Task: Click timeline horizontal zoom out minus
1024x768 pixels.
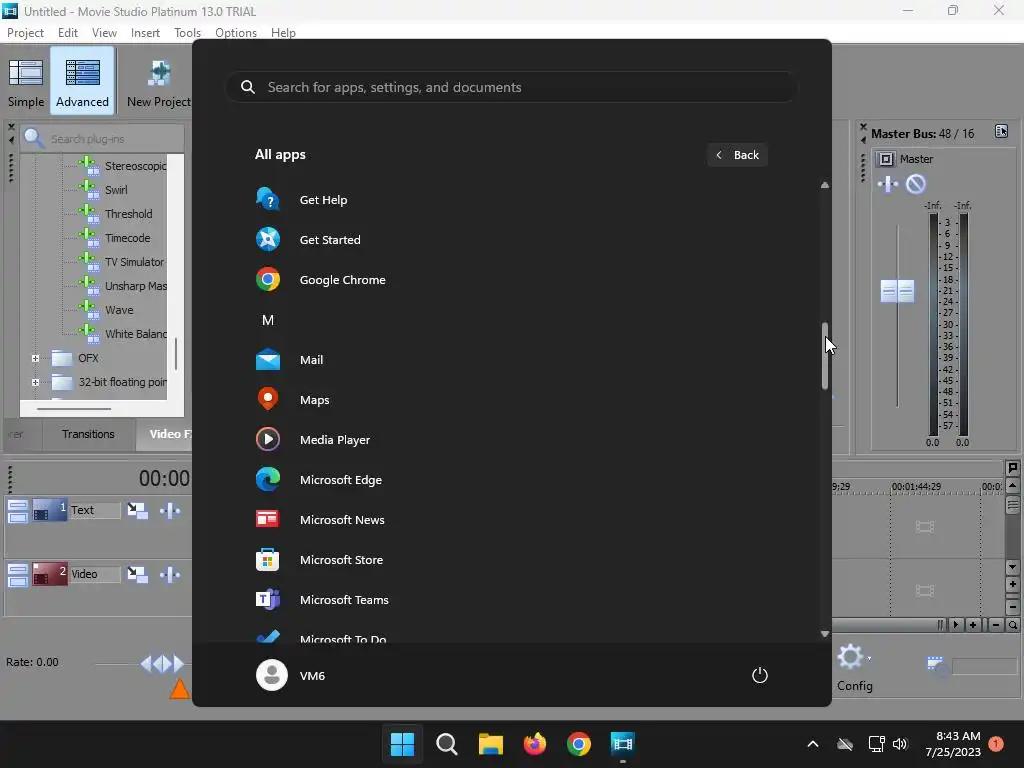Action: 995,625
